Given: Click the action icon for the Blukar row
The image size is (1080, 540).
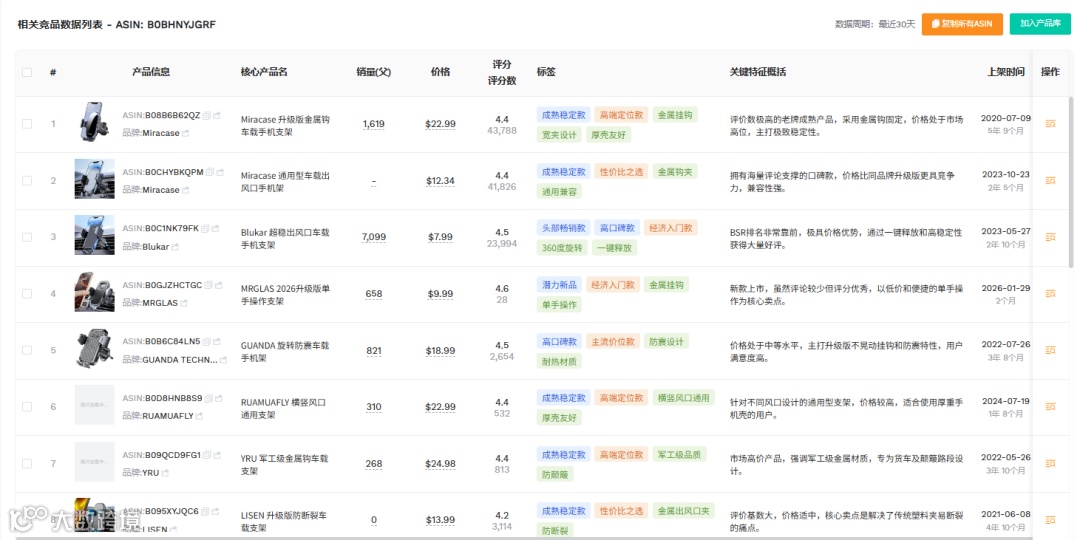Looking at the screenshot, I should coord(1050,237).
